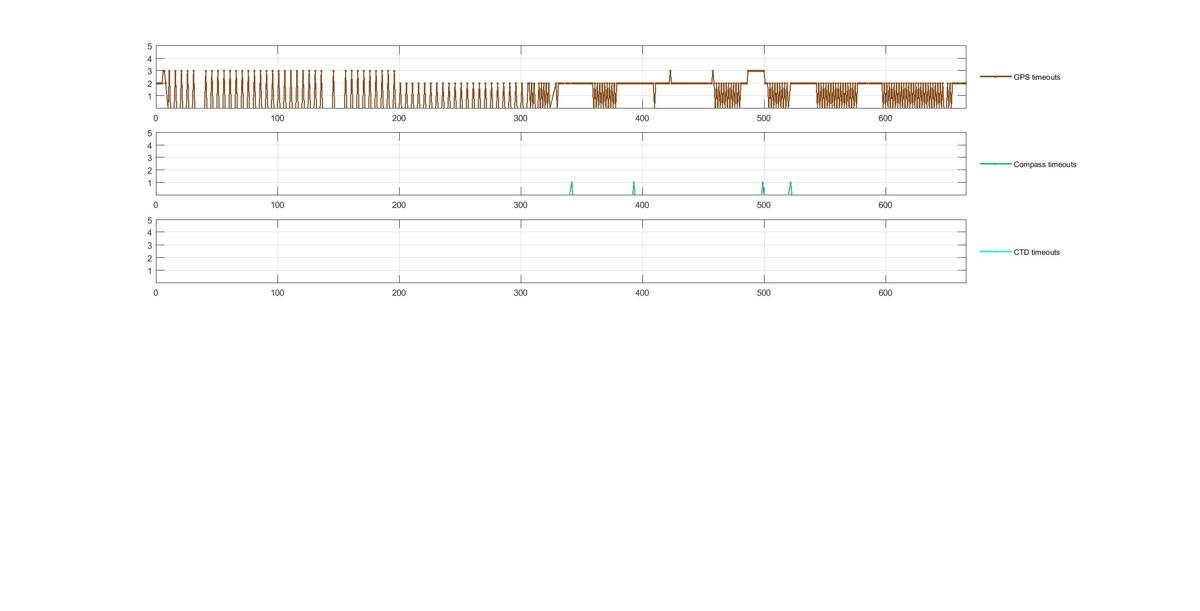This screenshot has height=611, width=1200.
Task: Click the GPS timeouts legend label
Action: (1037, 77)
